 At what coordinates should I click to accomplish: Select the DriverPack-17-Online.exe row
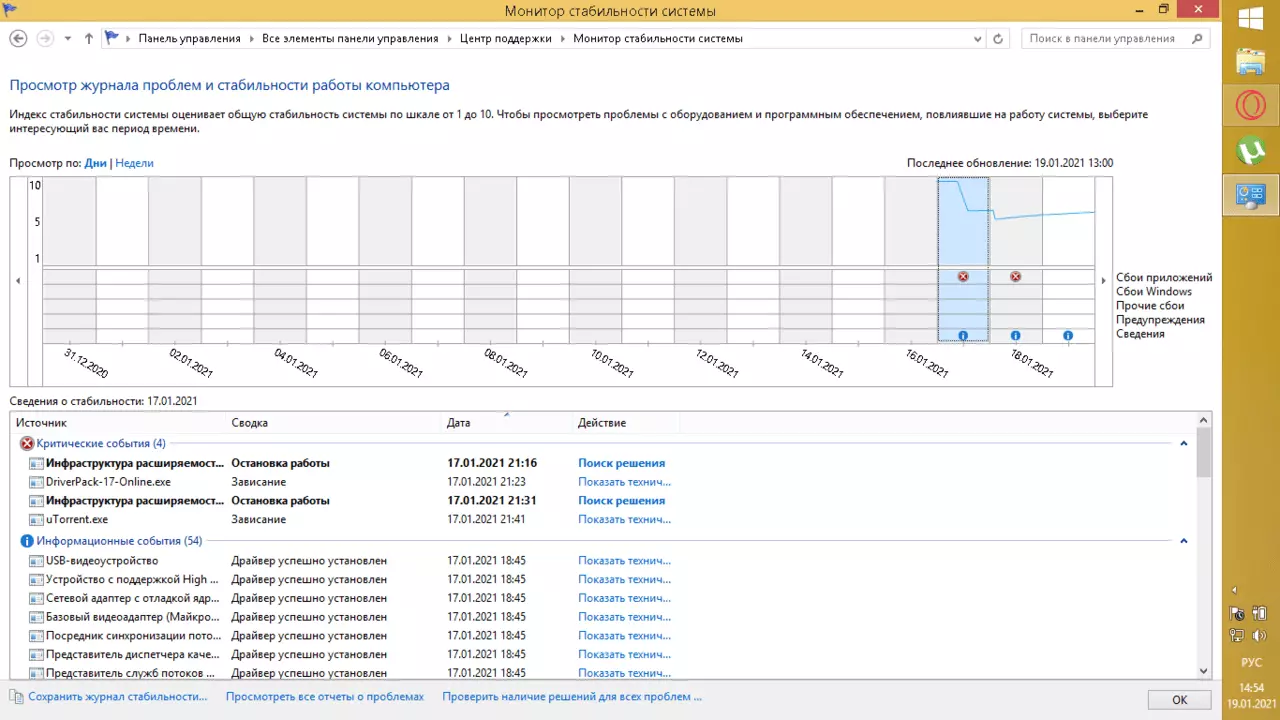pyautogui.click(x=603, y=482)
